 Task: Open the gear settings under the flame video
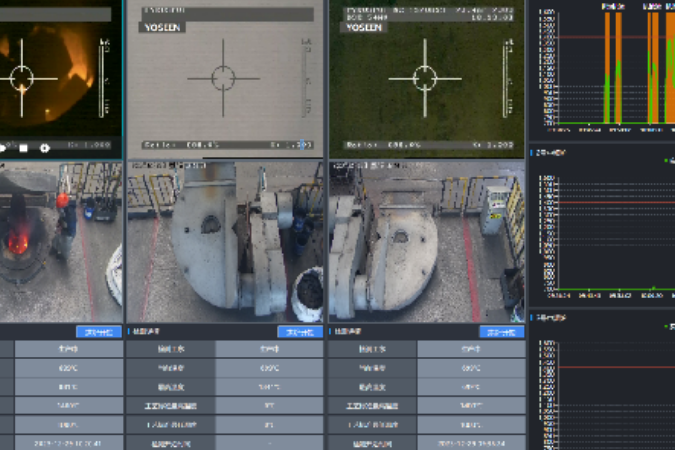44,148
